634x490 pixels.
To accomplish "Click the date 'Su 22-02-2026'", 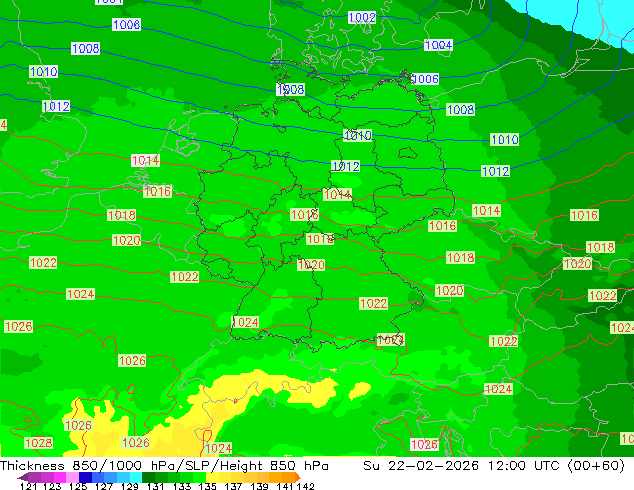I will pos(421,466).
